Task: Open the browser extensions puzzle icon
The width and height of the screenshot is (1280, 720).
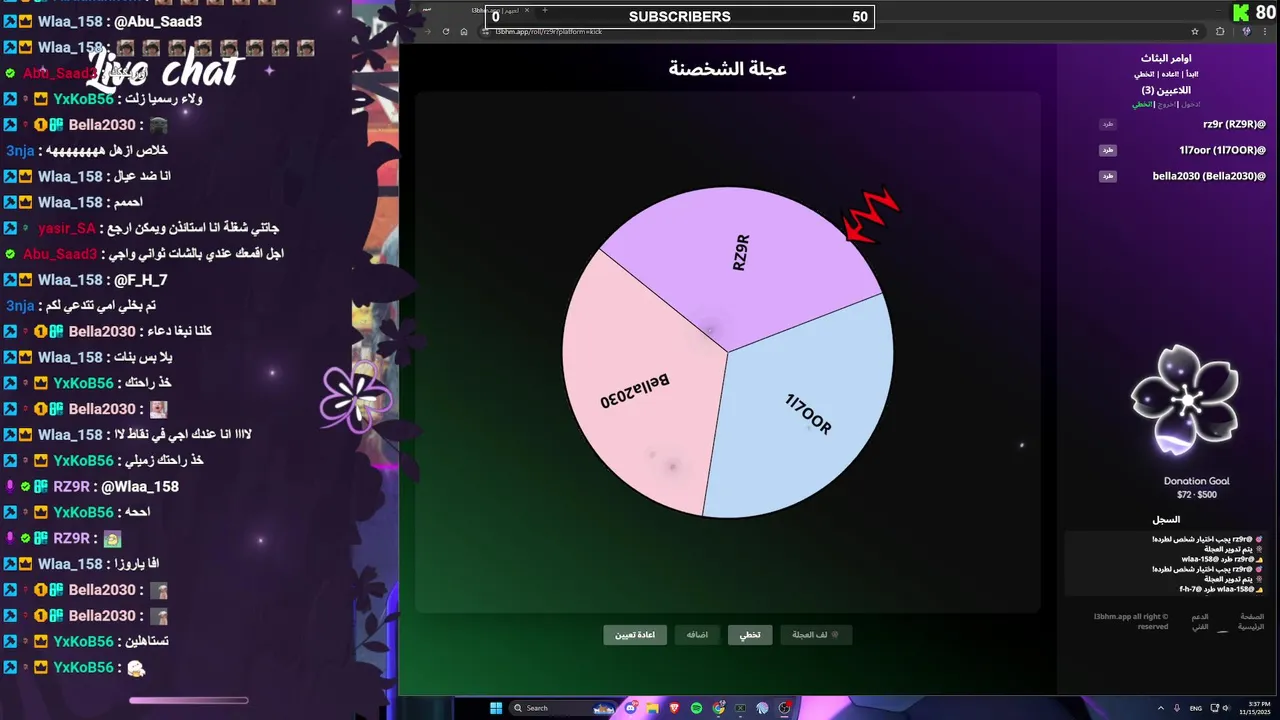Action: (x=1220, y=31)
